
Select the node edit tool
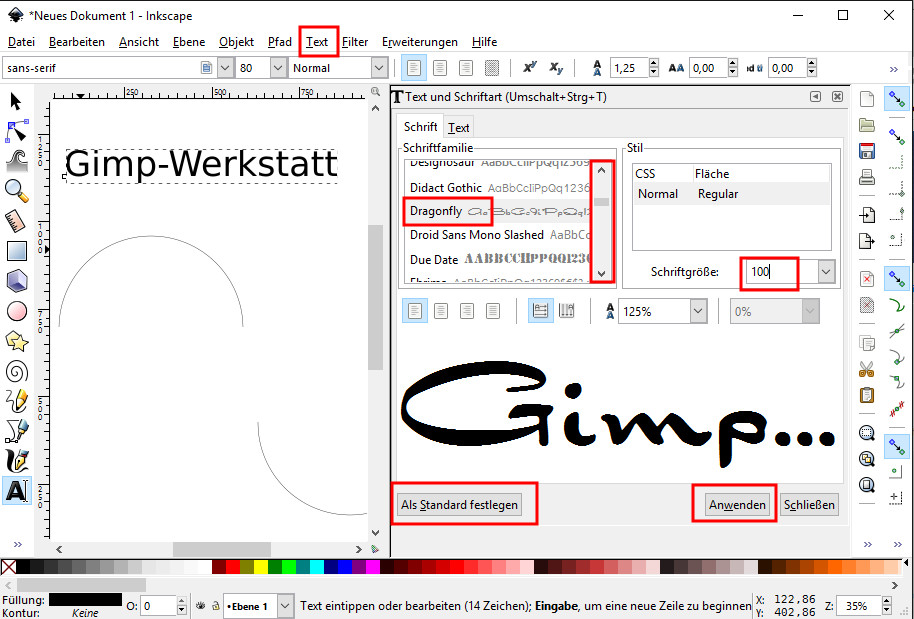[16, 131]
